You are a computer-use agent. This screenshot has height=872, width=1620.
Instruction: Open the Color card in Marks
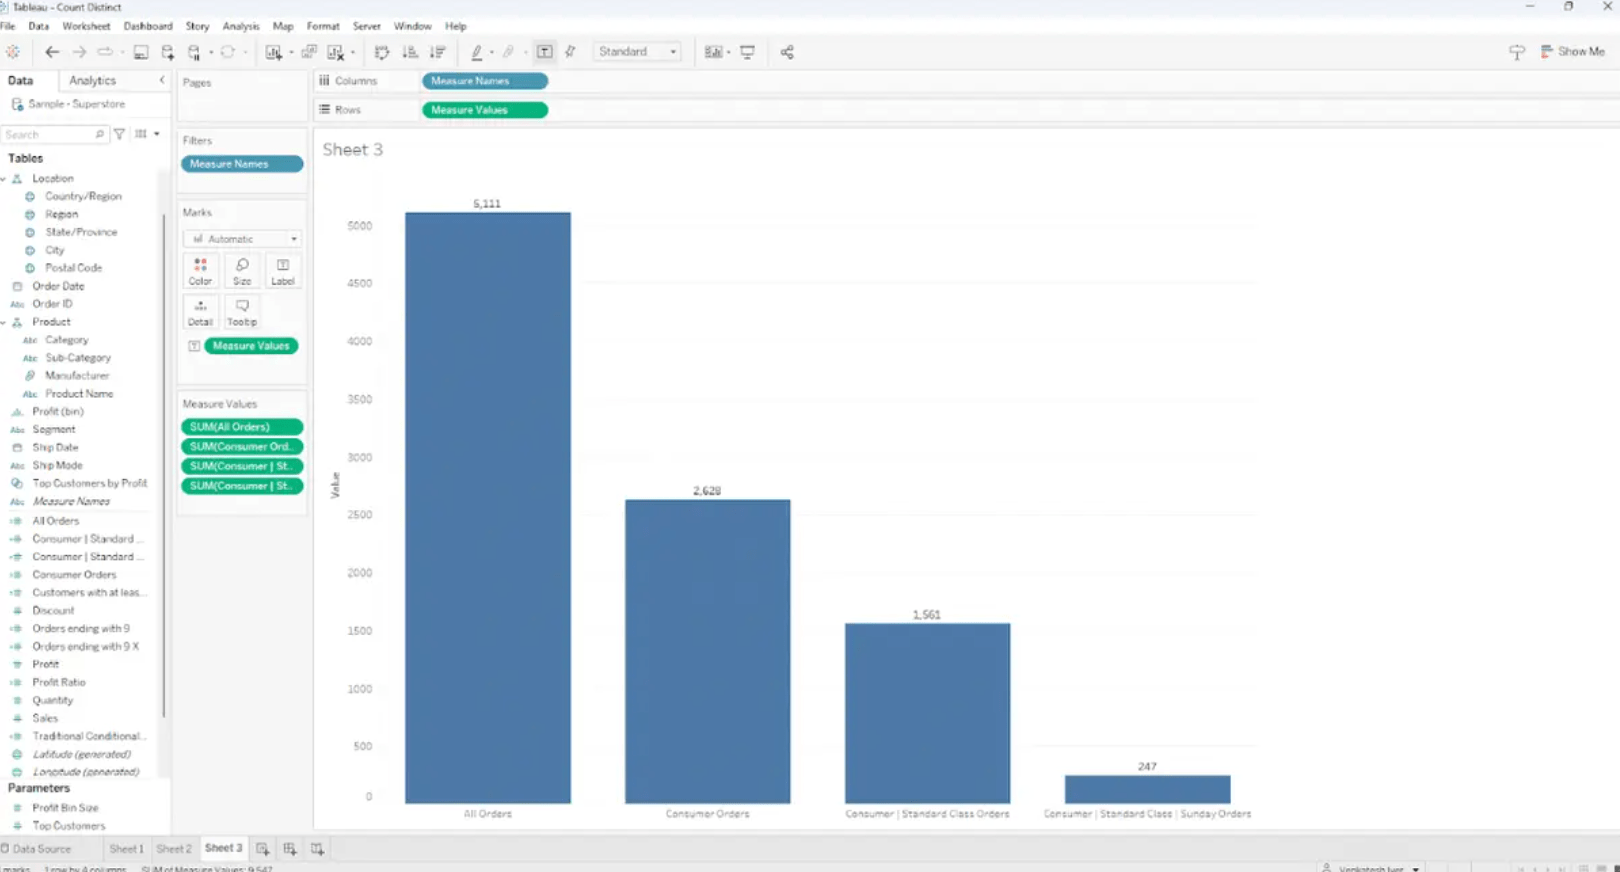click(x=200, y=270)
